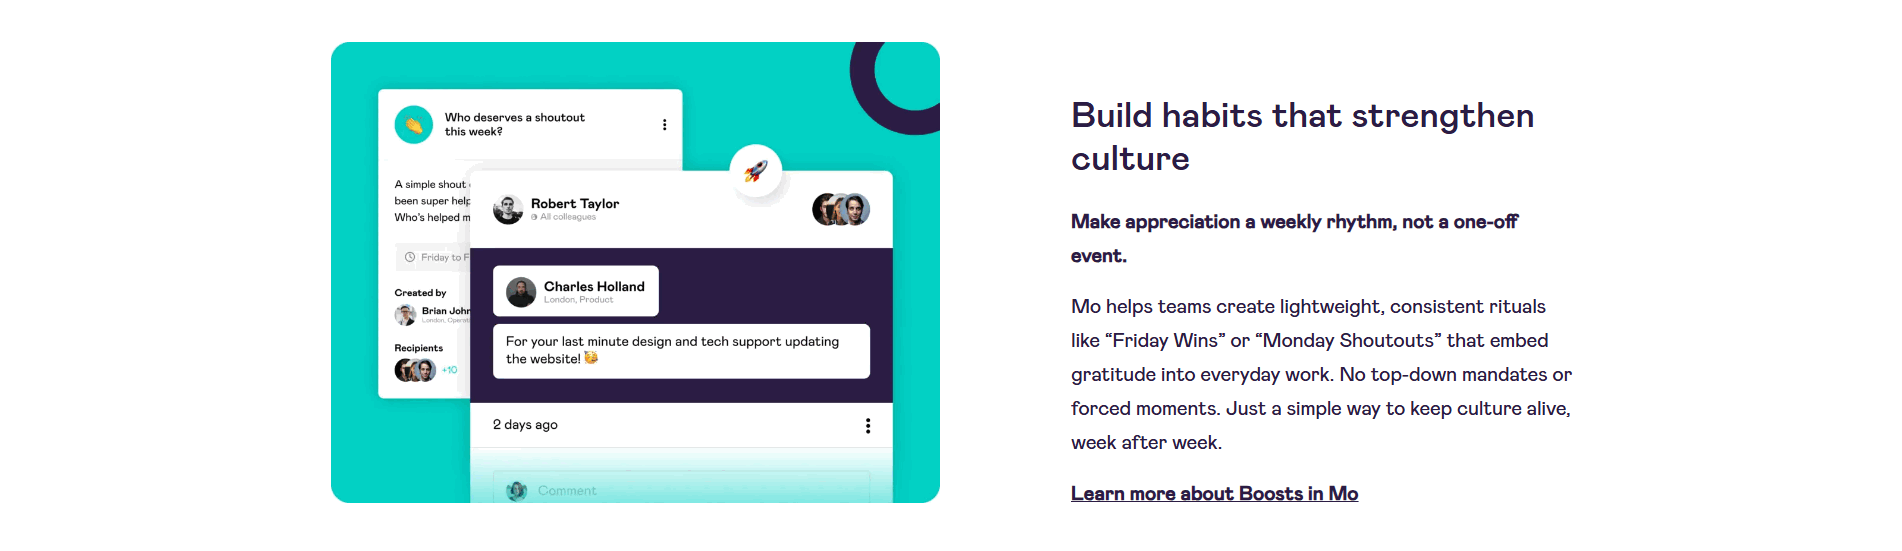The image size is (1902, 551).
Task: Click into the Comment input field
Action: (x=681, y=488)
